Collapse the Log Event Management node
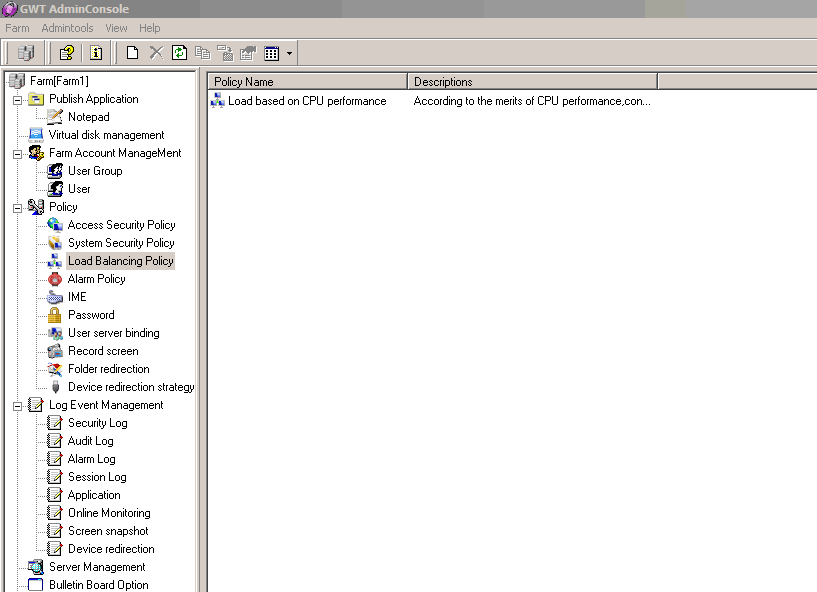This screenshot has width=817, height=592. (x=17, y=405)
